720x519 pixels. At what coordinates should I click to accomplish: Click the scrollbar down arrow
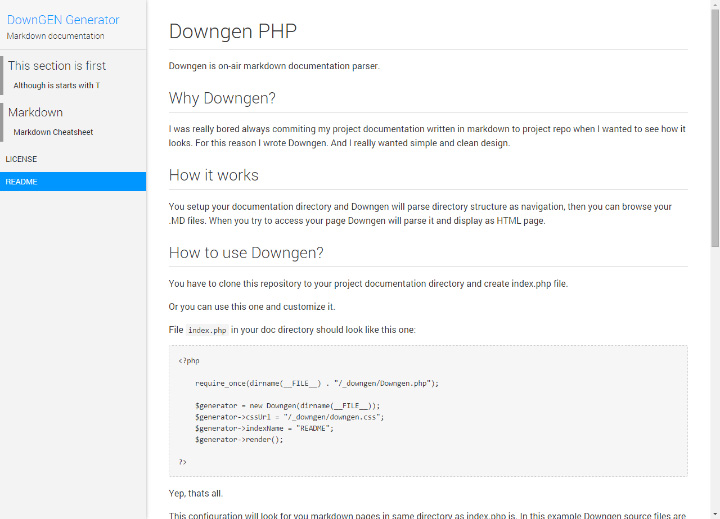coord(715,514)
